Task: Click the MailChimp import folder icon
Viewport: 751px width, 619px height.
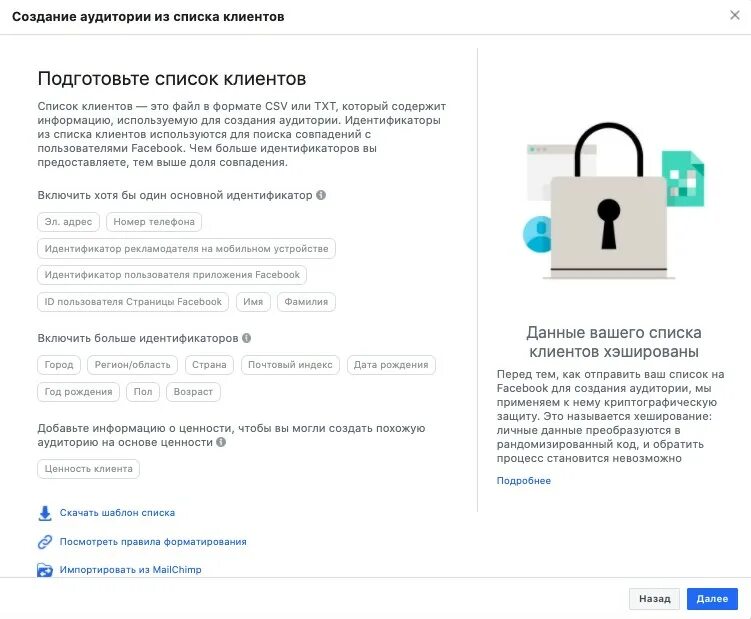Action: [x=45, y=570]
